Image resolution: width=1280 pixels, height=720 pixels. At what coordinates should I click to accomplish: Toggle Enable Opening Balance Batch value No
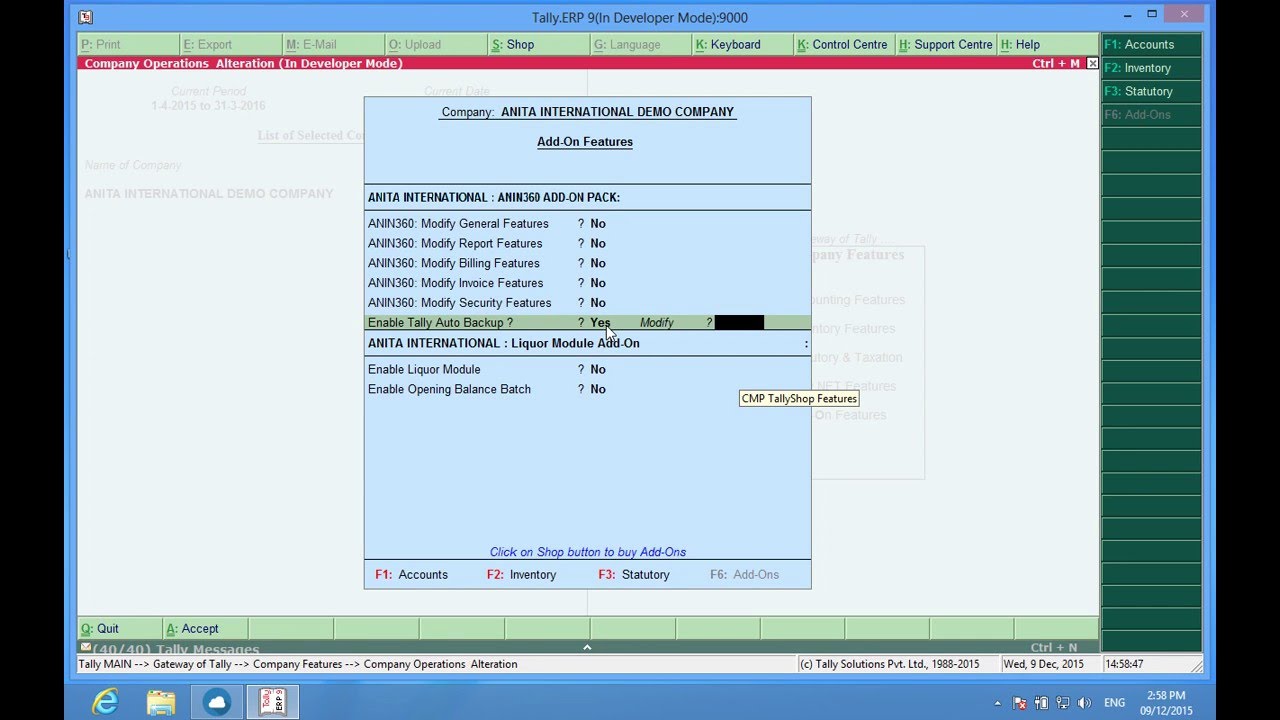point(598,390)
